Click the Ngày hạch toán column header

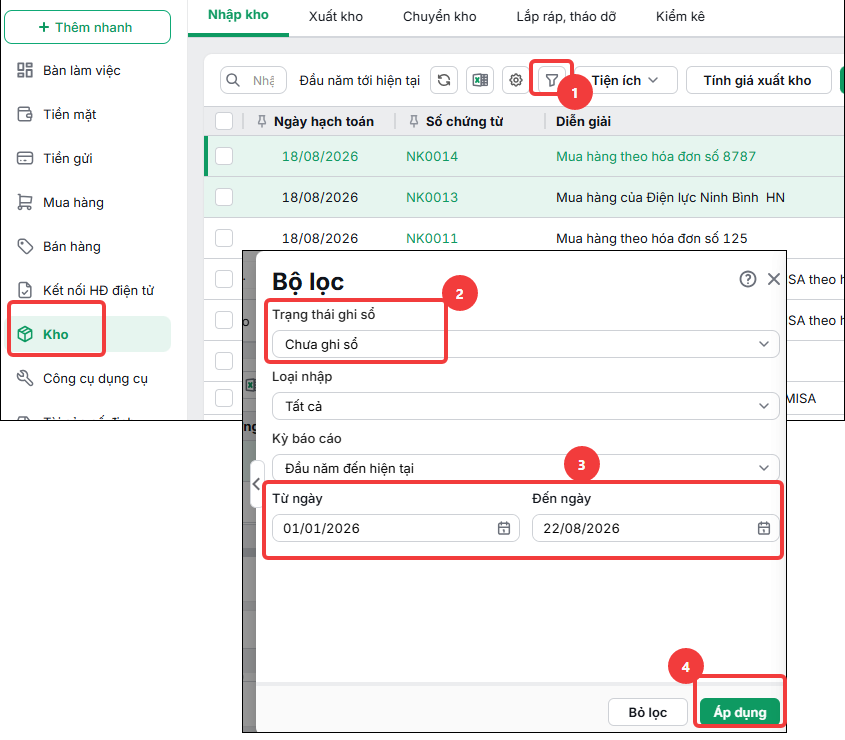coord(324,121)
